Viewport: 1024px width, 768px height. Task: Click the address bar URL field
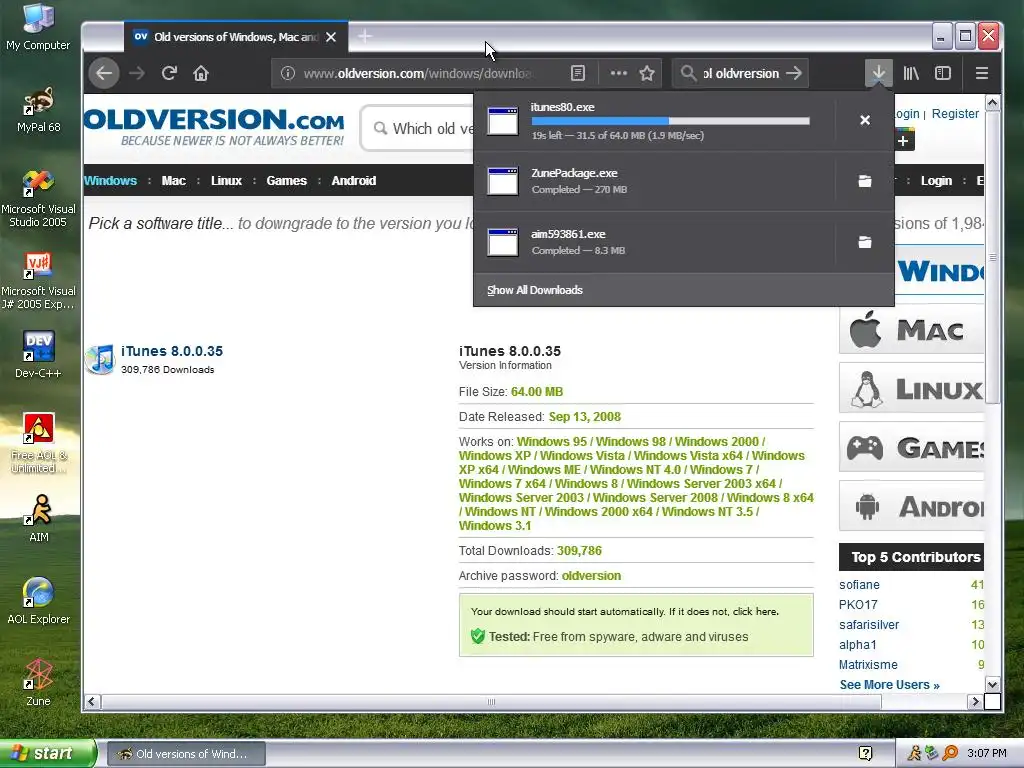(418, 73)
